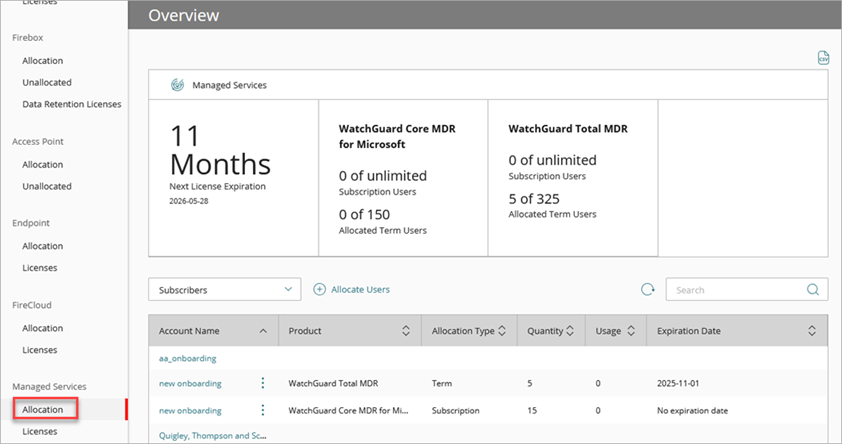Click the Product column header text

305,331
